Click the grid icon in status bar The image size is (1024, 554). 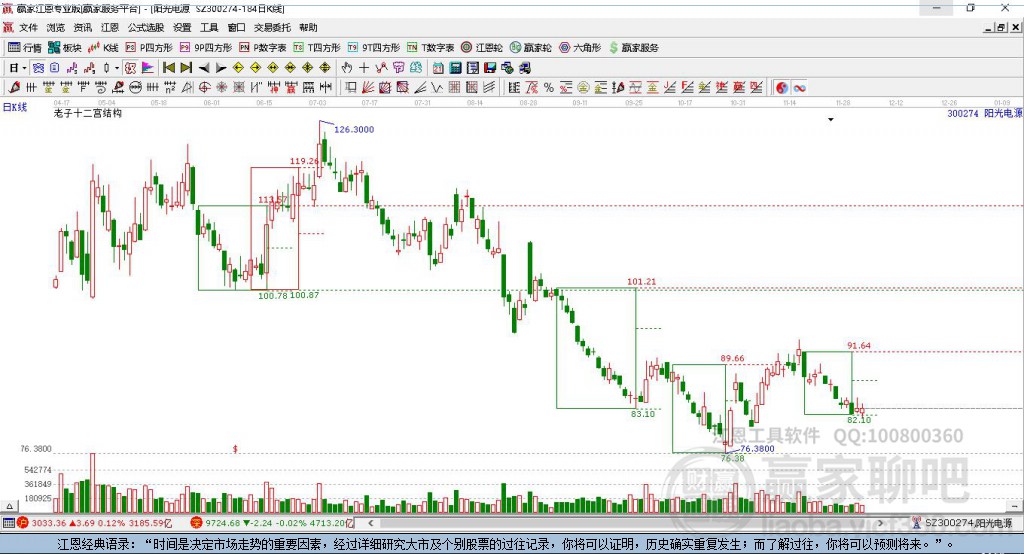pyautogui.click(x=8, y=523)
